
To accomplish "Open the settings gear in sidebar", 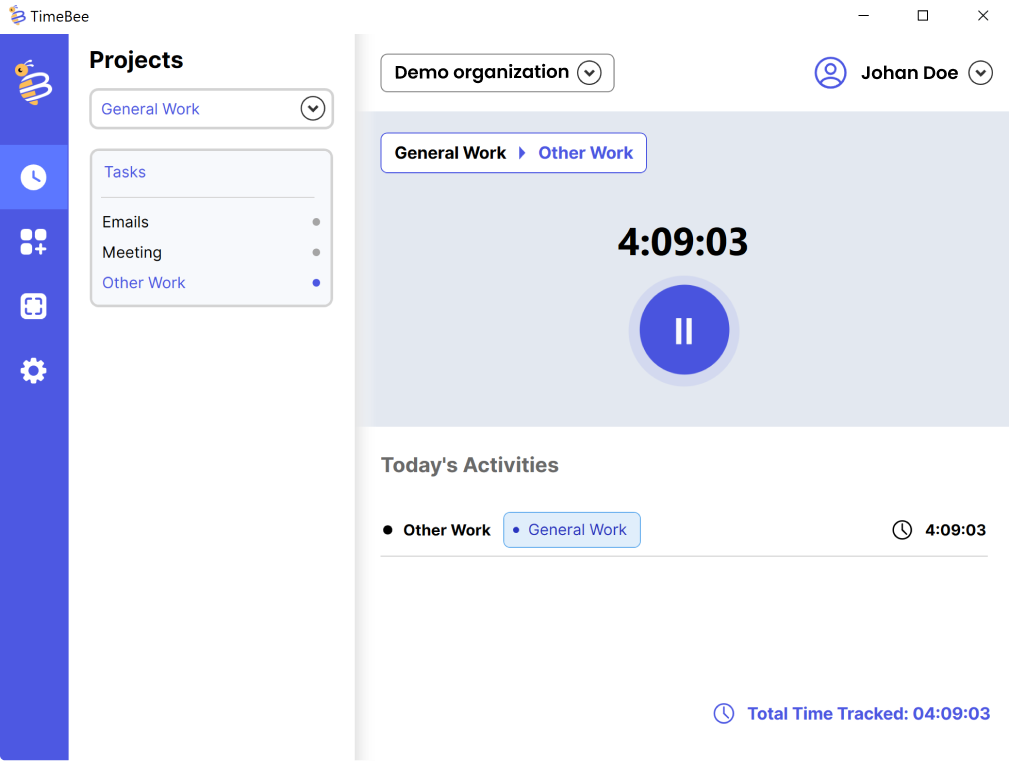I will click(x=34, y=371).
